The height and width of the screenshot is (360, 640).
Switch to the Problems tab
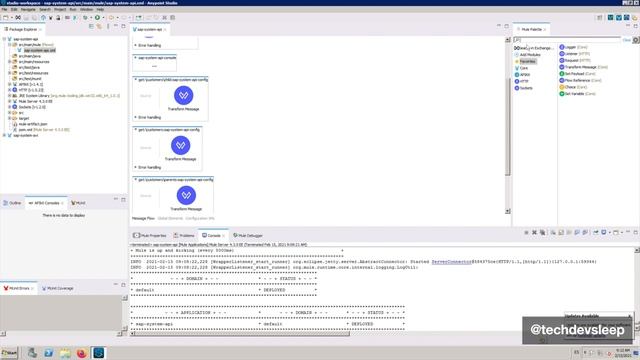point(184,236)
